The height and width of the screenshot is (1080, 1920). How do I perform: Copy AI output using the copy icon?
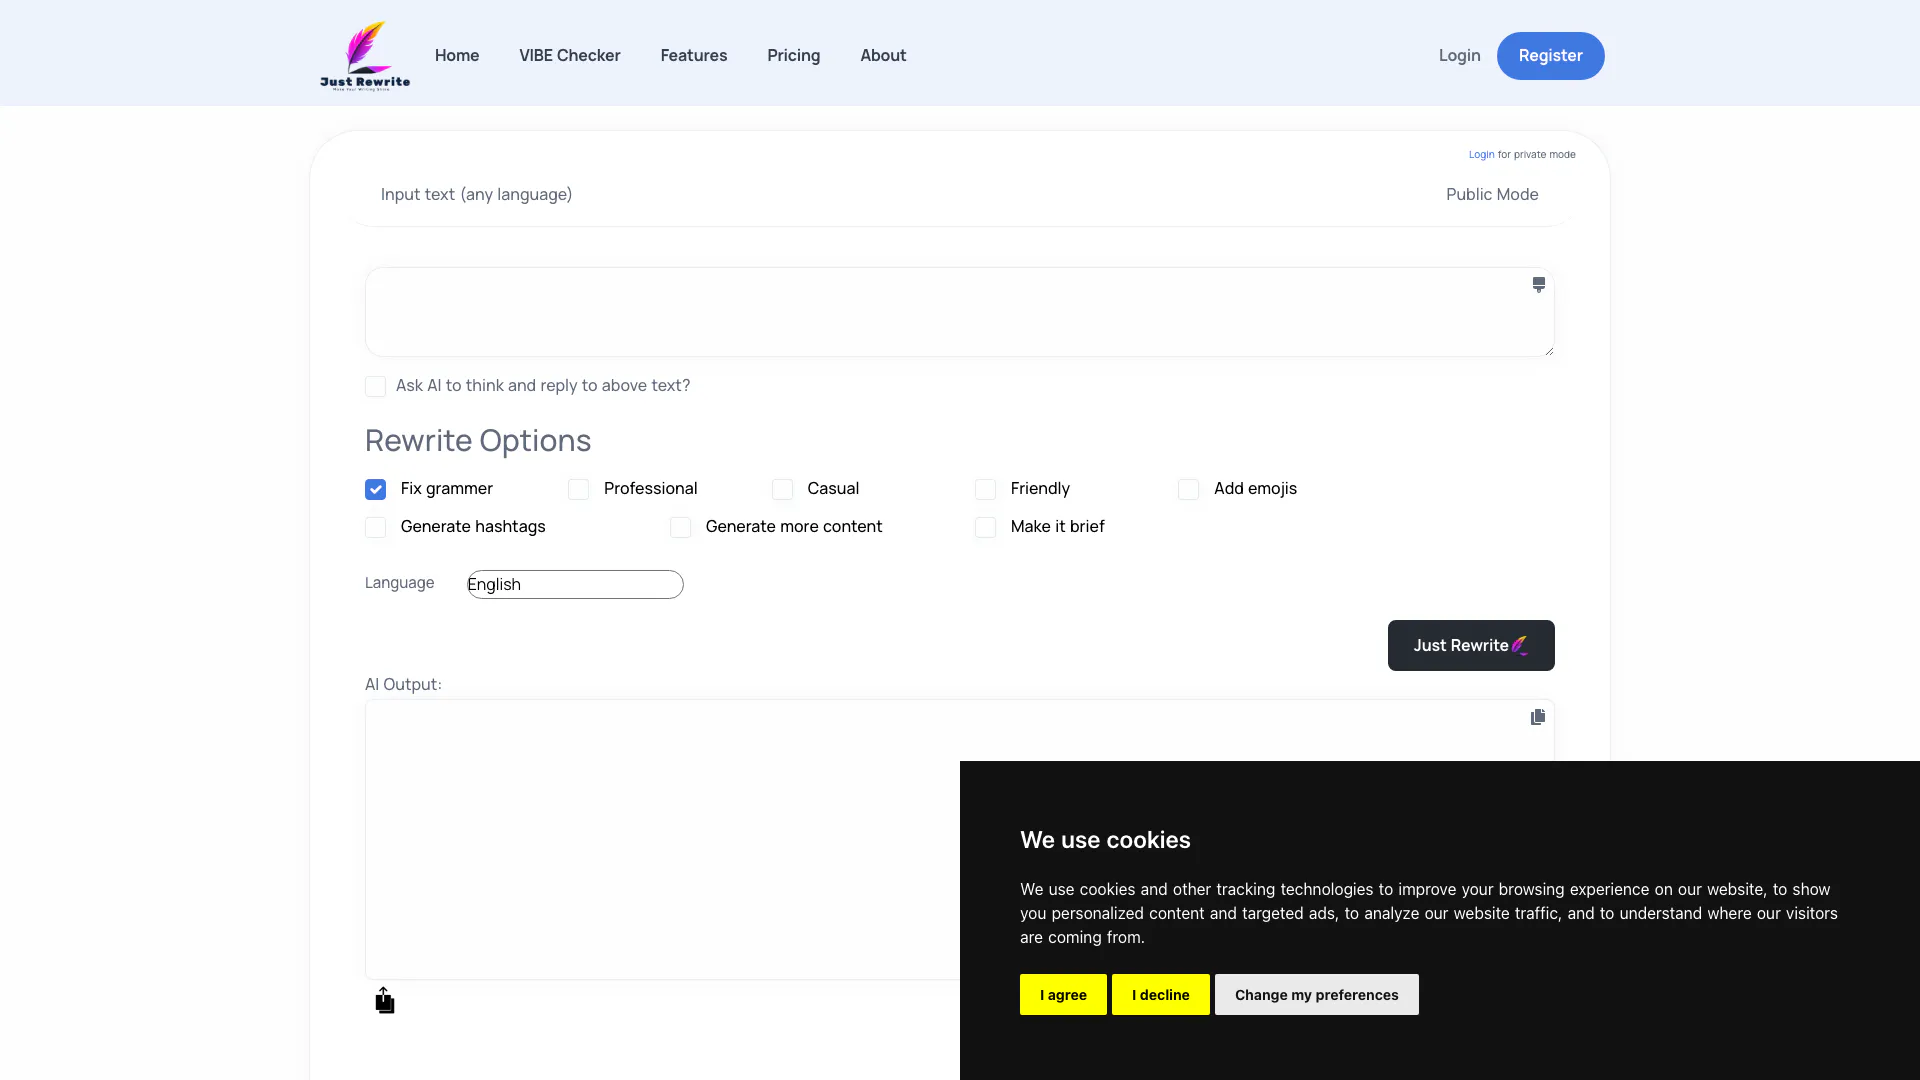coord(1537,717)
